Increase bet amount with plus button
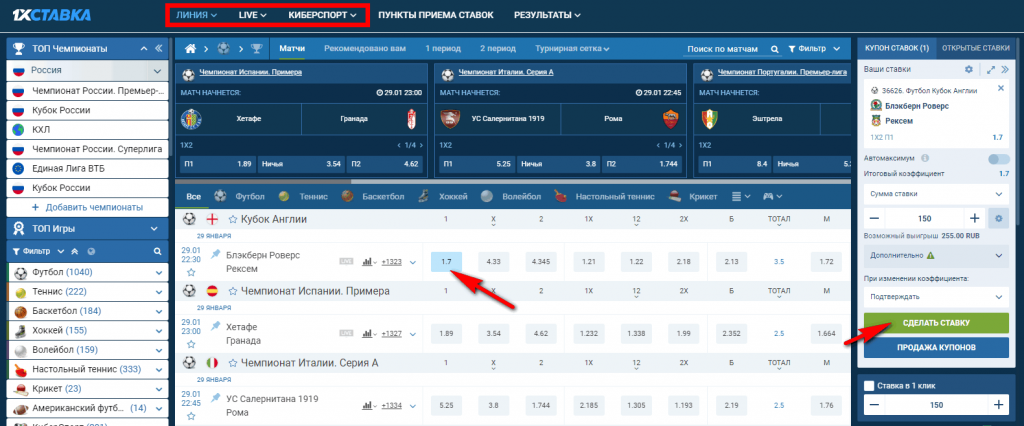This screenshot has height=426, width=1024. [x=974, y=218]
